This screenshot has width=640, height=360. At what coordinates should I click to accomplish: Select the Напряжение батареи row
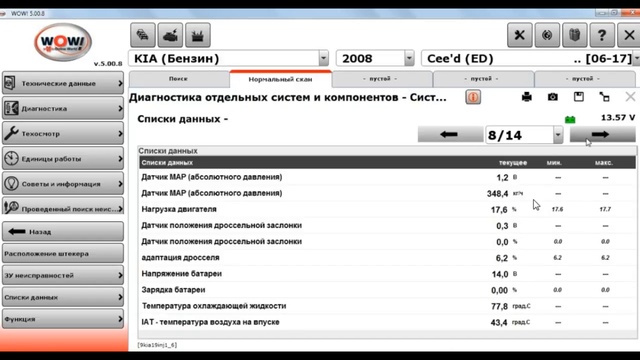point(387,274)
